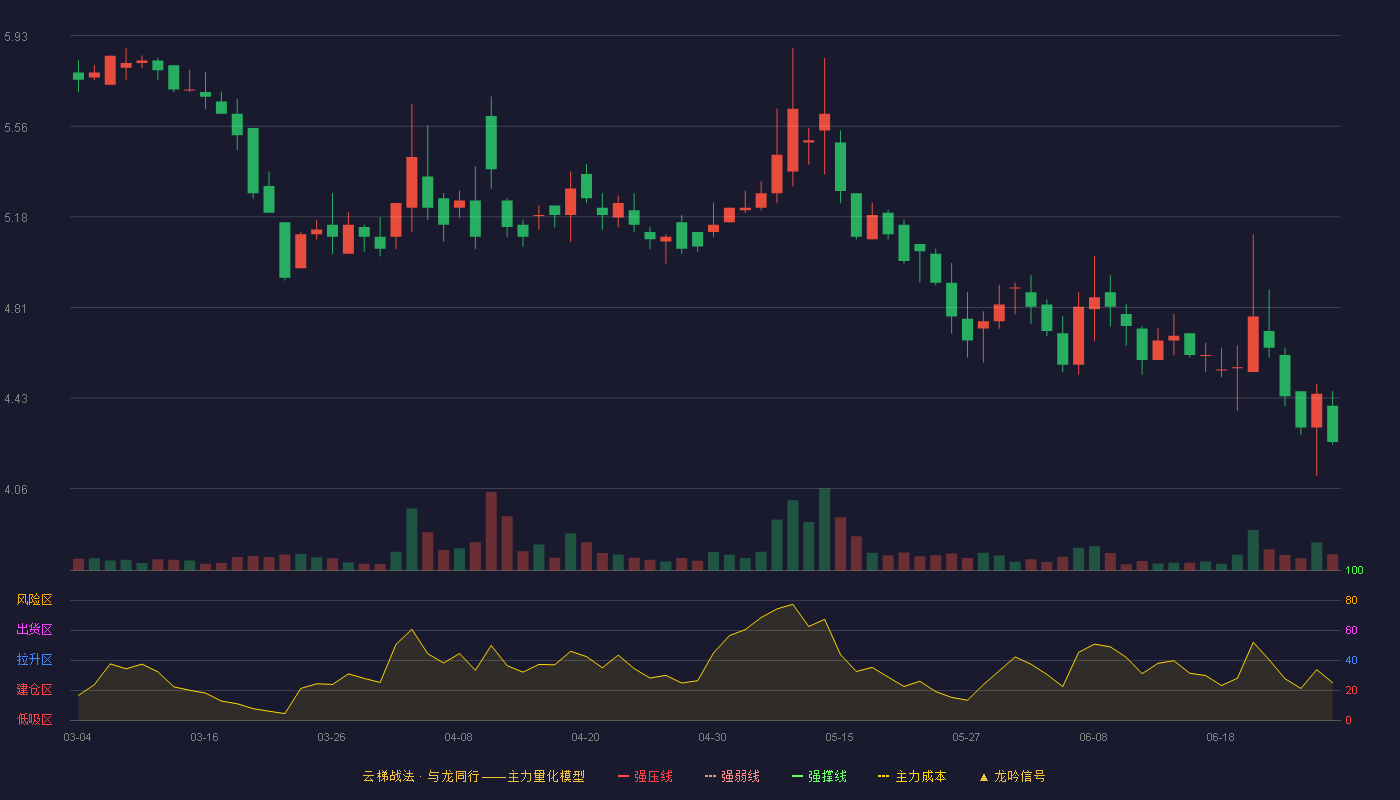Toggle the 强弱线 legend entry
Image resolution: width=1400 pixels, height=800 pixels.
(x=732, y=776)
